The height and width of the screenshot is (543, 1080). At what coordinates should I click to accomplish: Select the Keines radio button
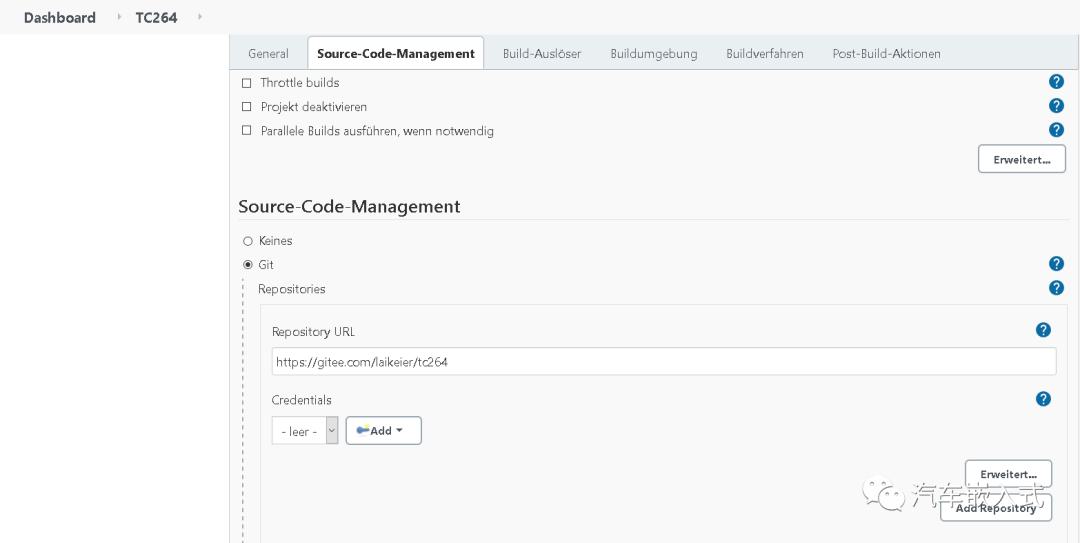(248, 241)
